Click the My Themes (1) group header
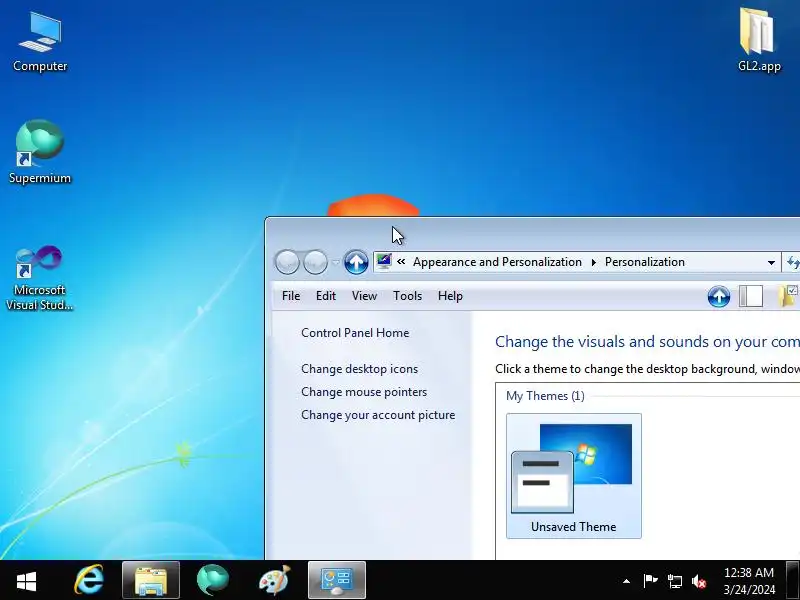This screenshot has height=600, width=800. click(x=545, y=396)
